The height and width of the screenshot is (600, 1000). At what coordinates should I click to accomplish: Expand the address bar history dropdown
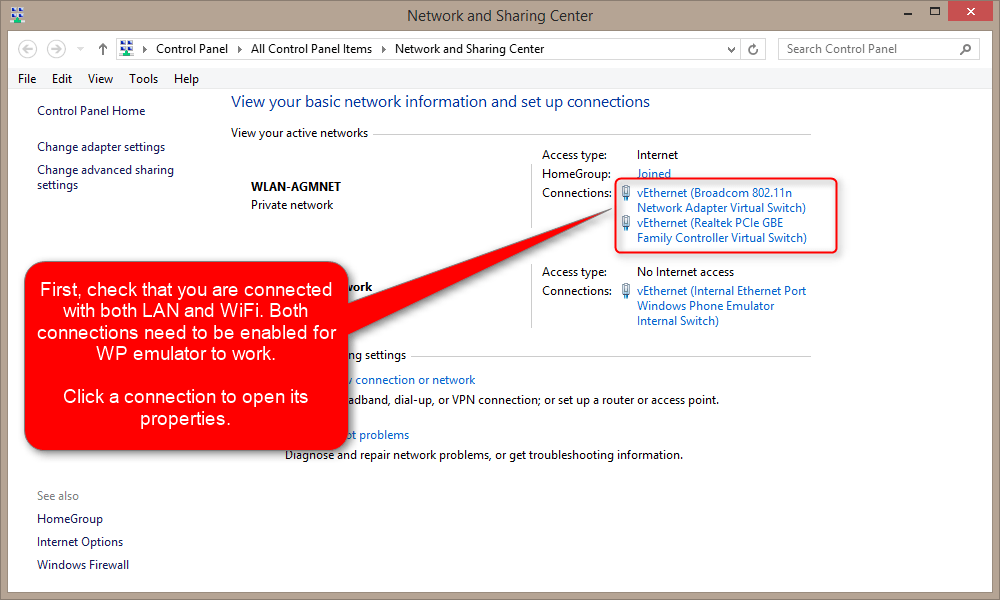(x=731, y=49)
